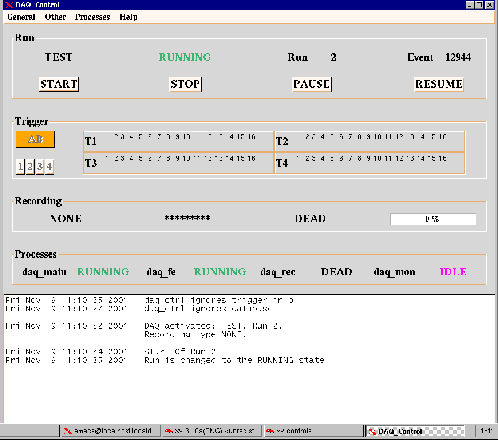Click the T1 trigger label

[x=91, y=141]
